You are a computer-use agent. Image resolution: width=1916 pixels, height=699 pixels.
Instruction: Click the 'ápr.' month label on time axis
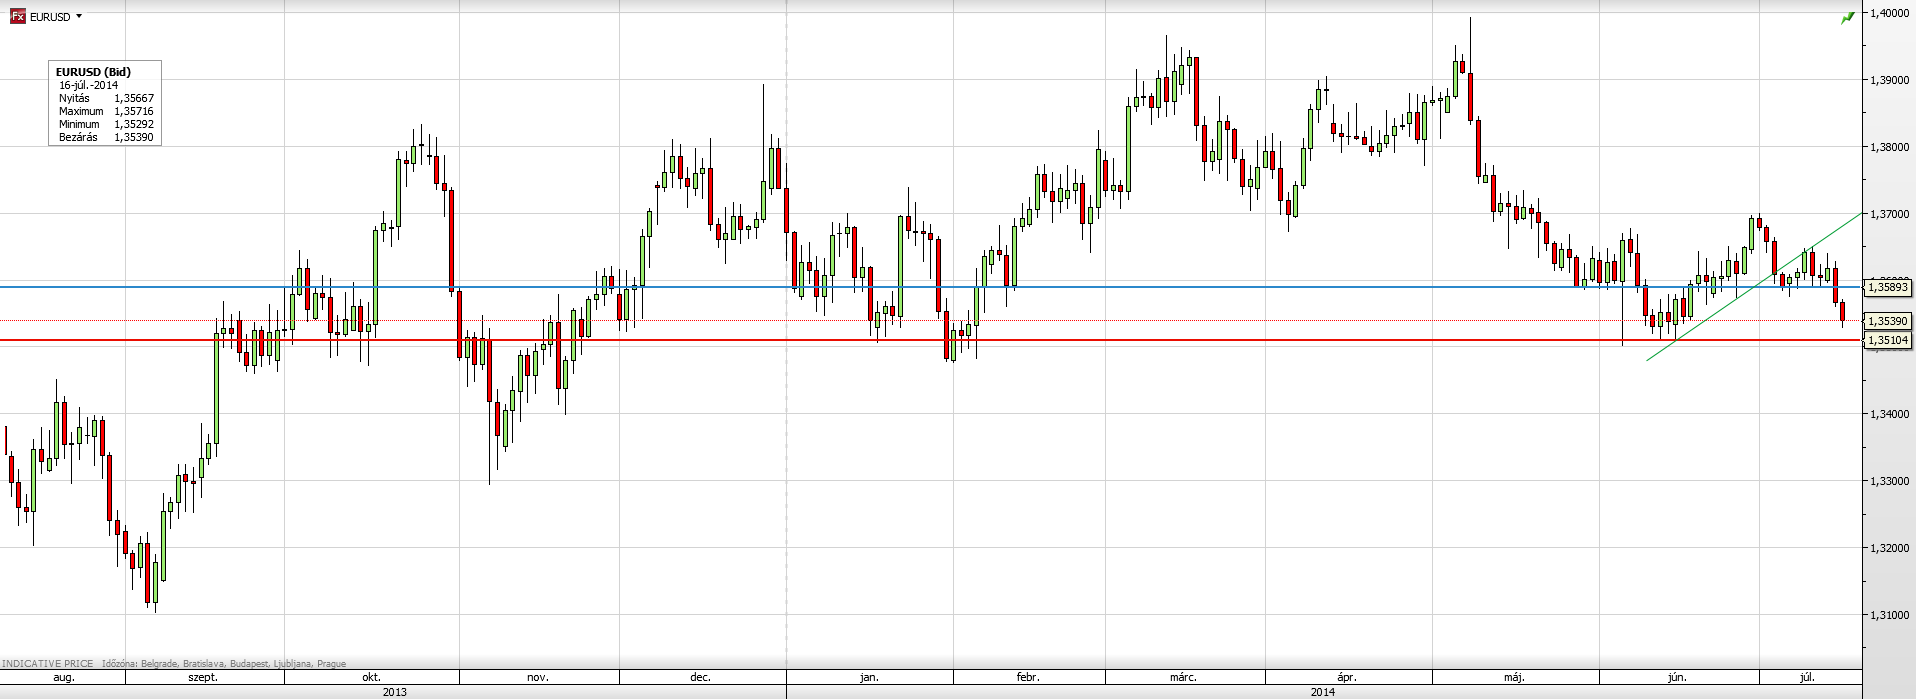(1347, 677)
